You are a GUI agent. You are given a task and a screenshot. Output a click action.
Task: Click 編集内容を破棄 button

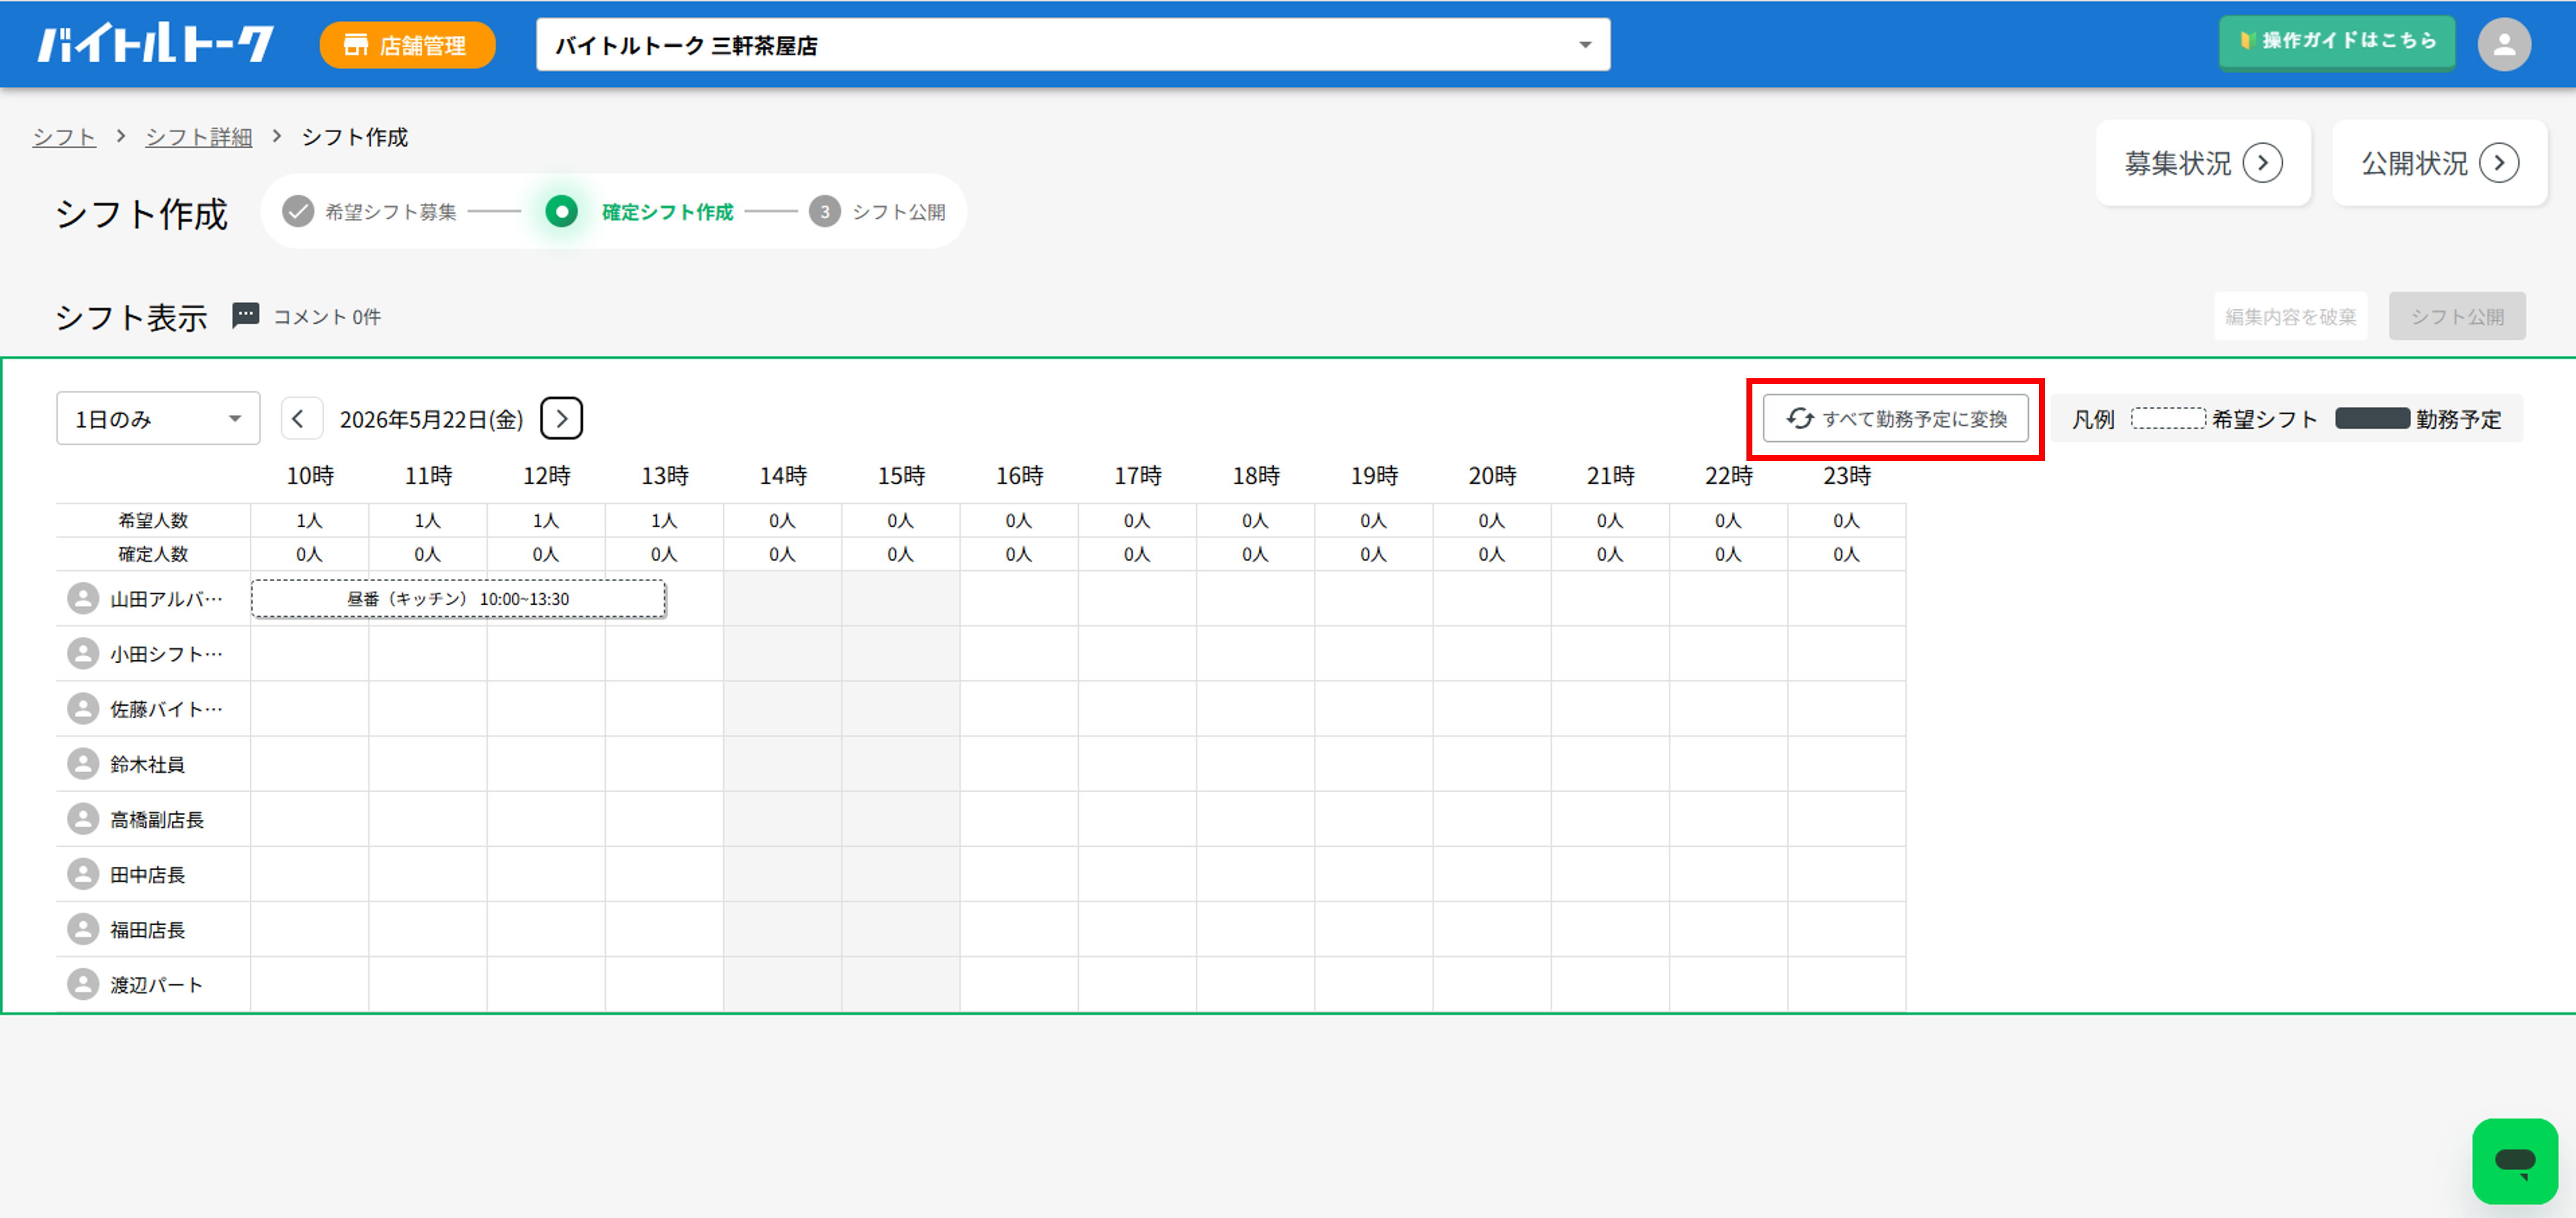click(x=2290, y=317)
